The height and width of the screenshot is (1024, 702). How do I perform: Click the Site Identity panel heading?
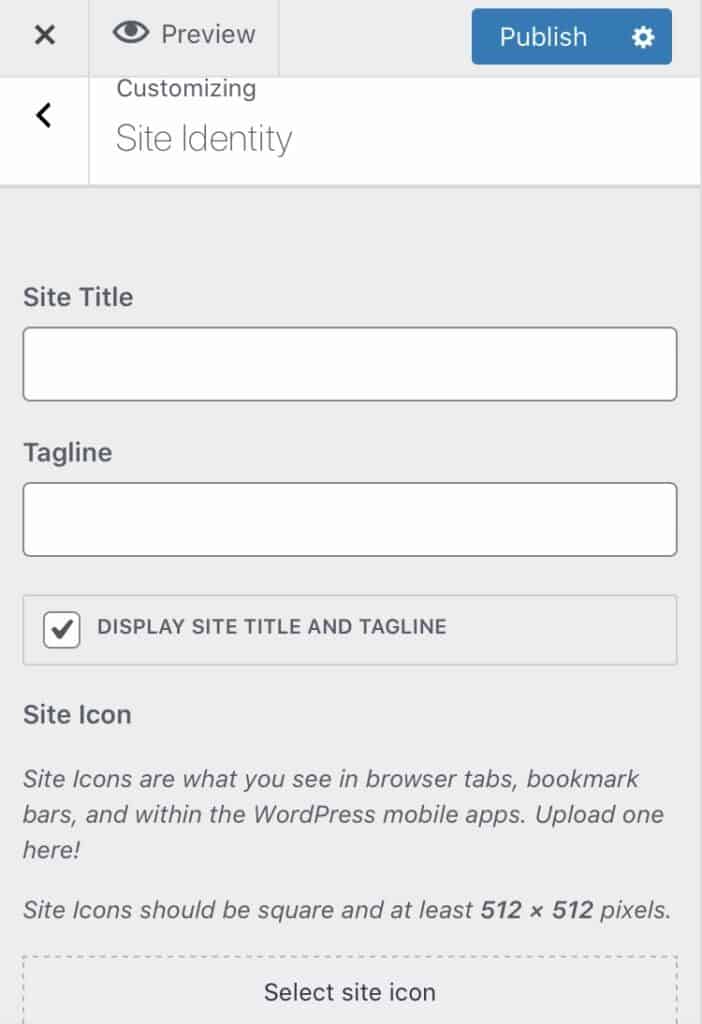click(204, 138)
